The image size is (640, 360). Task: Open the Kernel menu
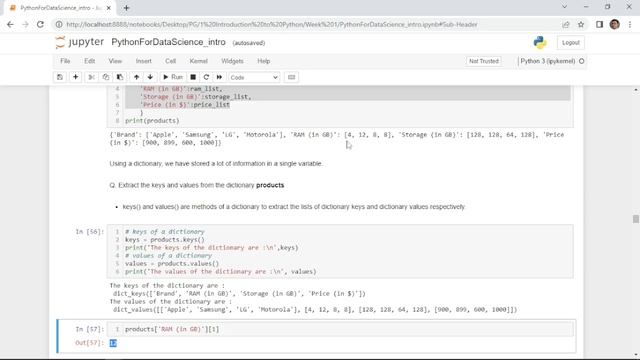(198, 61)
